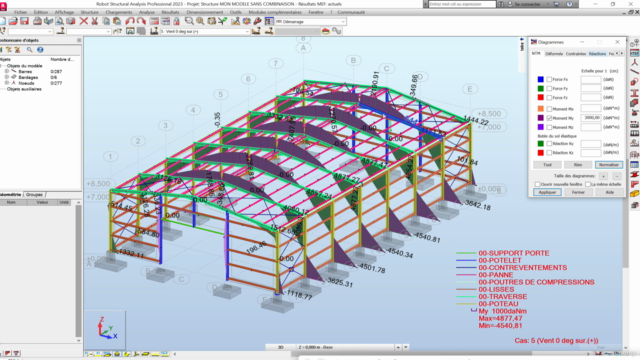The height and width of the screenshot is (360, 640).
Task: Click the magnifier zoom window icon
Action: [x=189, y=21]
